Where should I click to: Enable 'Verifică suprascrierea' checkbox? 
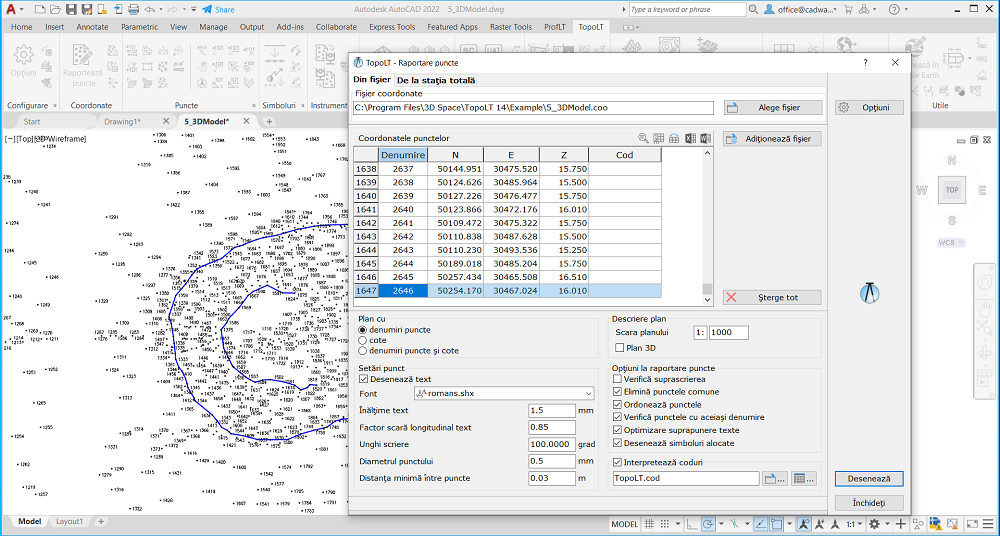coord(617,379)
